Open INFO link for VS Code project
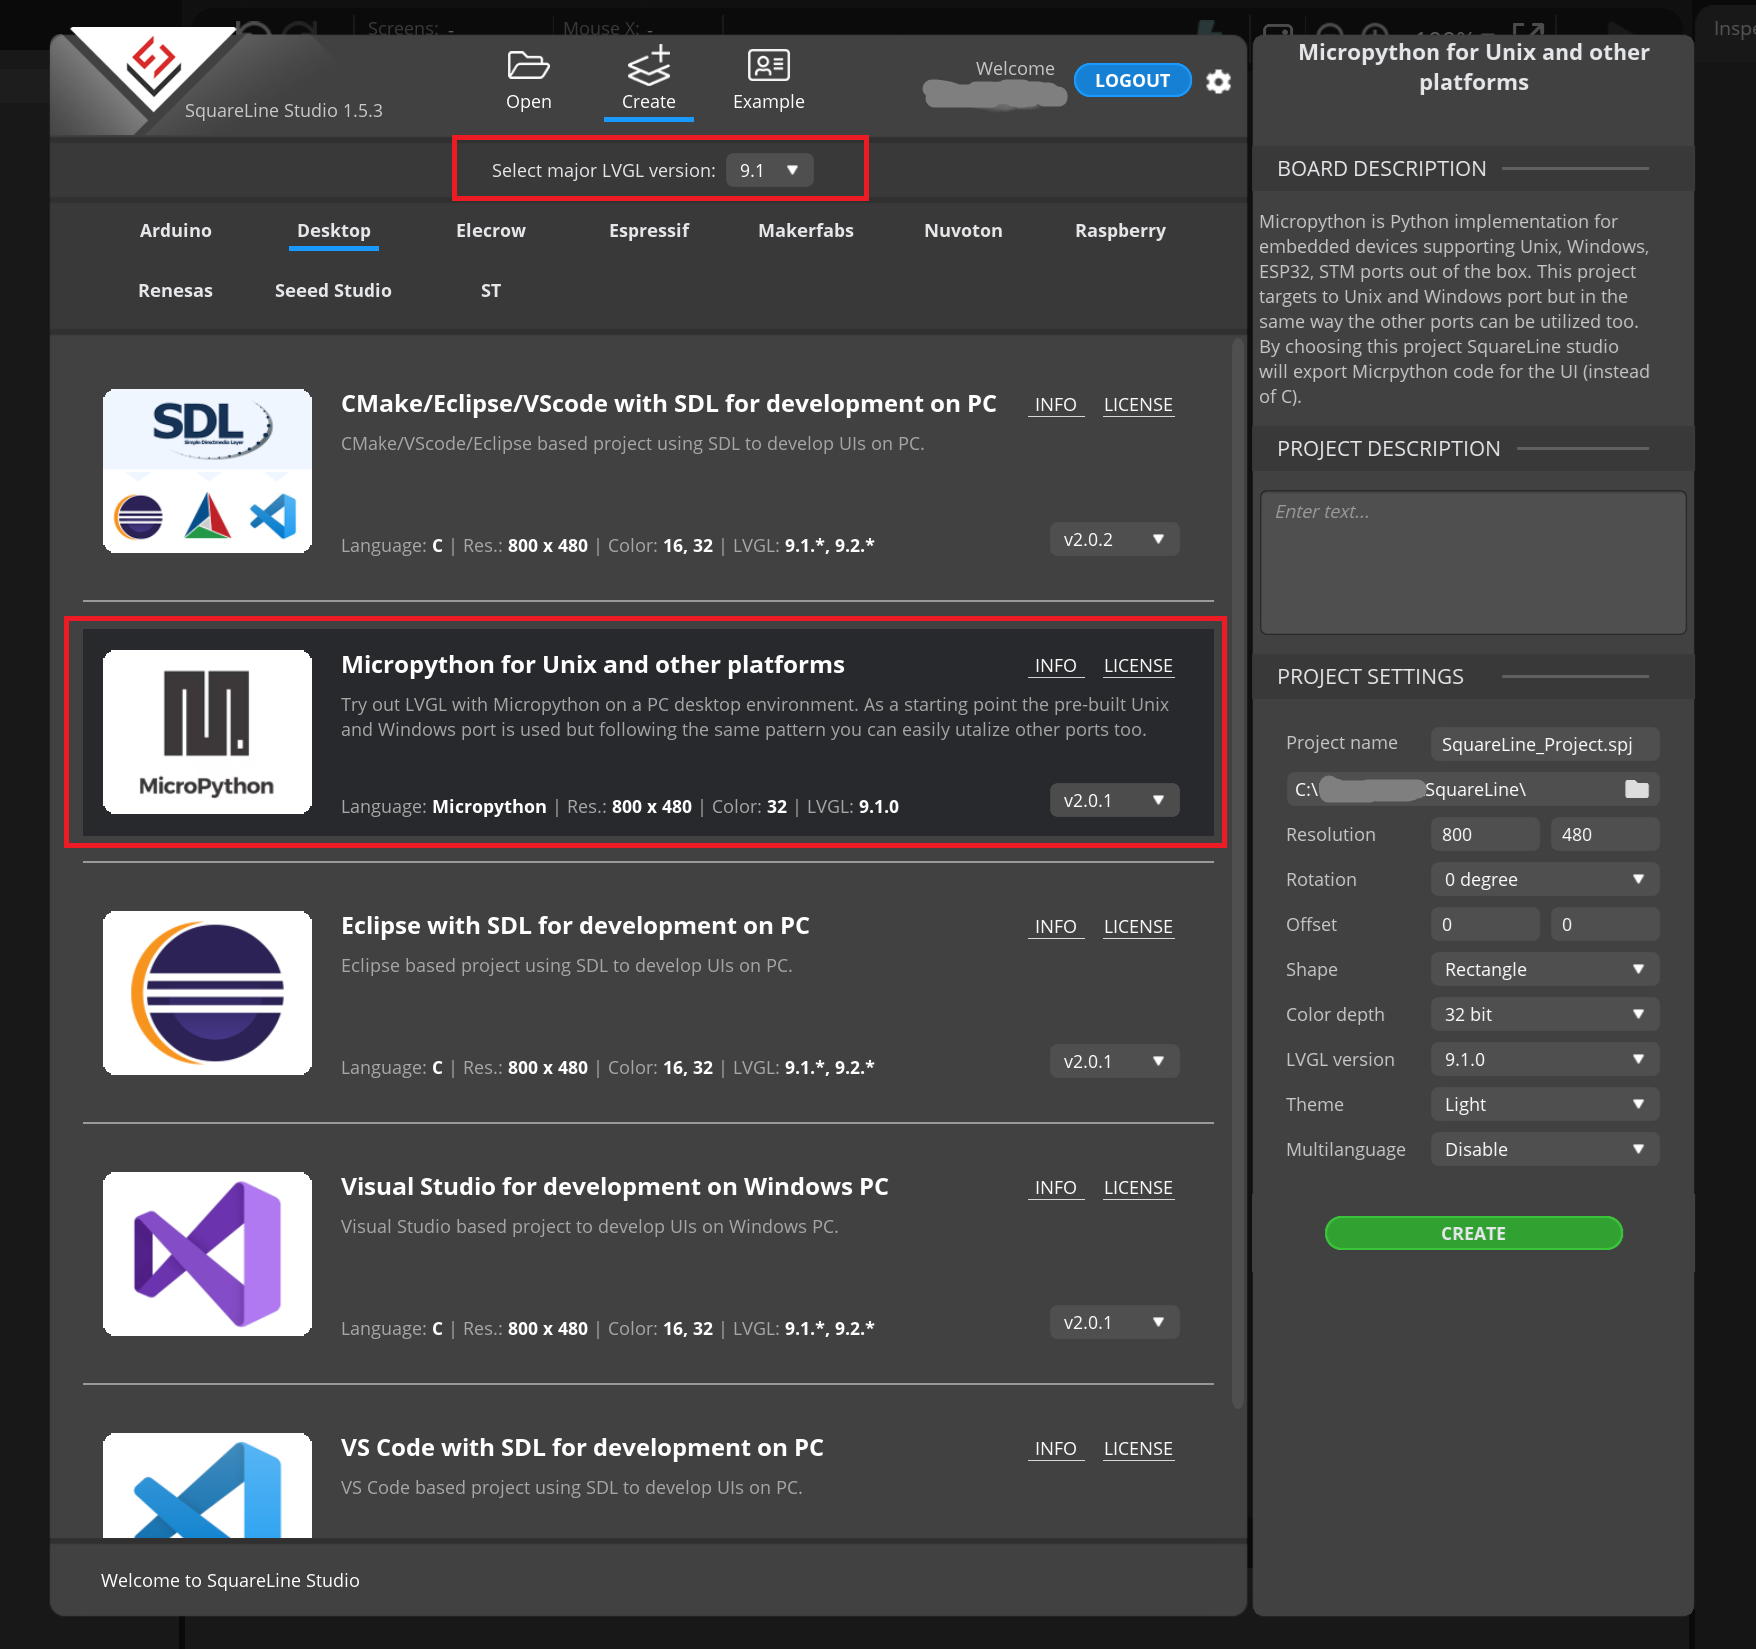Image resolution: width=1756 pixels, height=1649 pixels. 1056,1449
